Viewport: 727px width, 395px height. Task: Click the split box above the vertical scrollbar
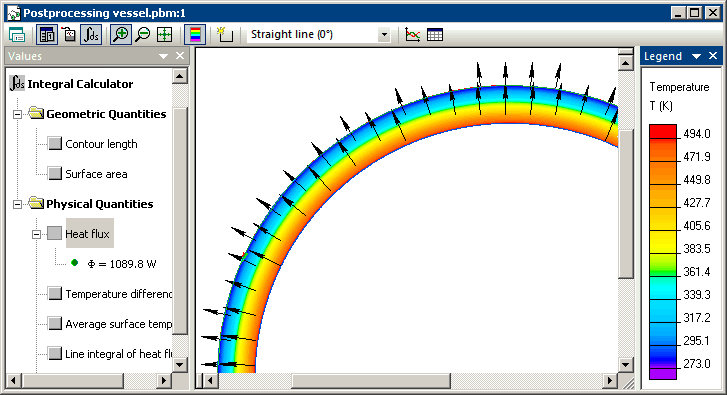click(x=626, y=51)
